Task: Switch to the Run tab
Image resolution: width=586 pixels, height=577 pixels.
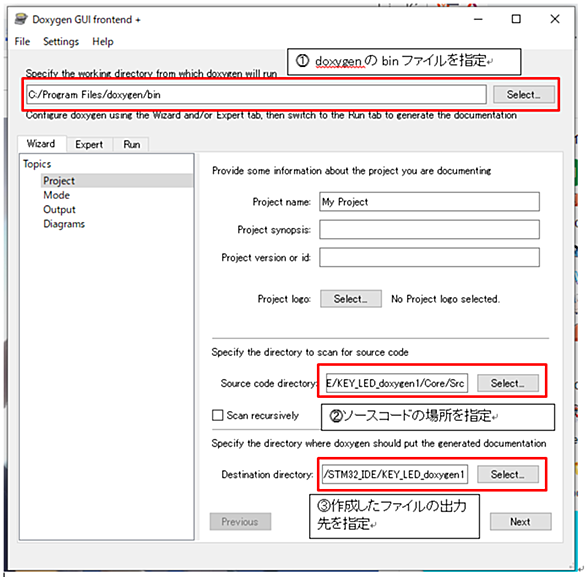Action: click(132, 144)
